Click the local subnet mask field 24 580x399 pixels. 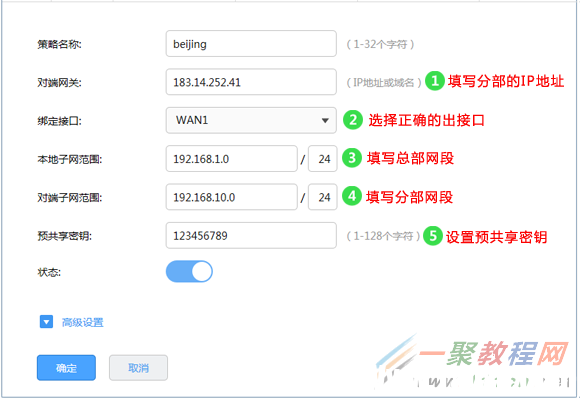323,159
